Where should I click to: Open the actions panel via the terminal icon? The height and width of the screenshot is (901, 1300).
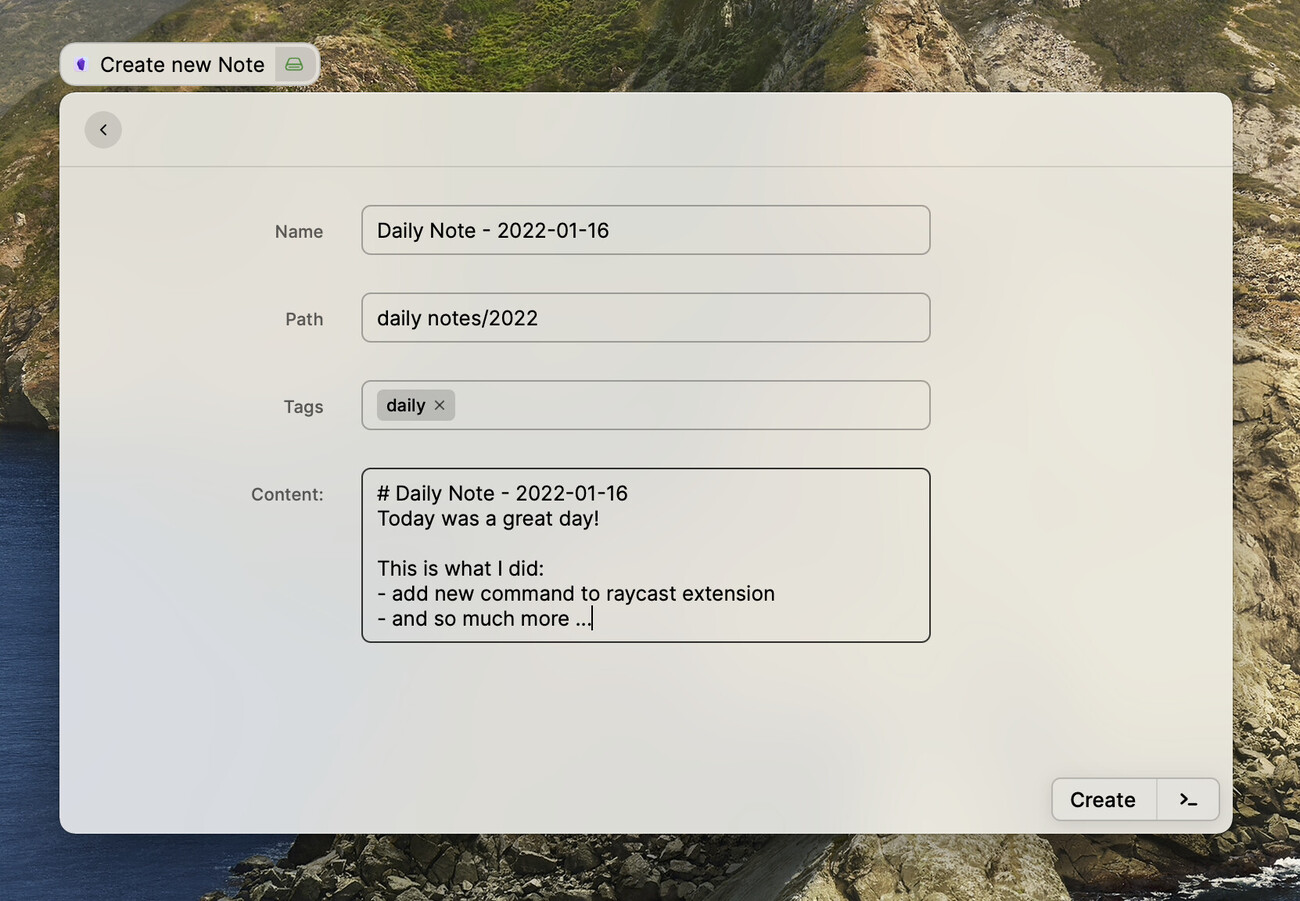point(1187,799)
